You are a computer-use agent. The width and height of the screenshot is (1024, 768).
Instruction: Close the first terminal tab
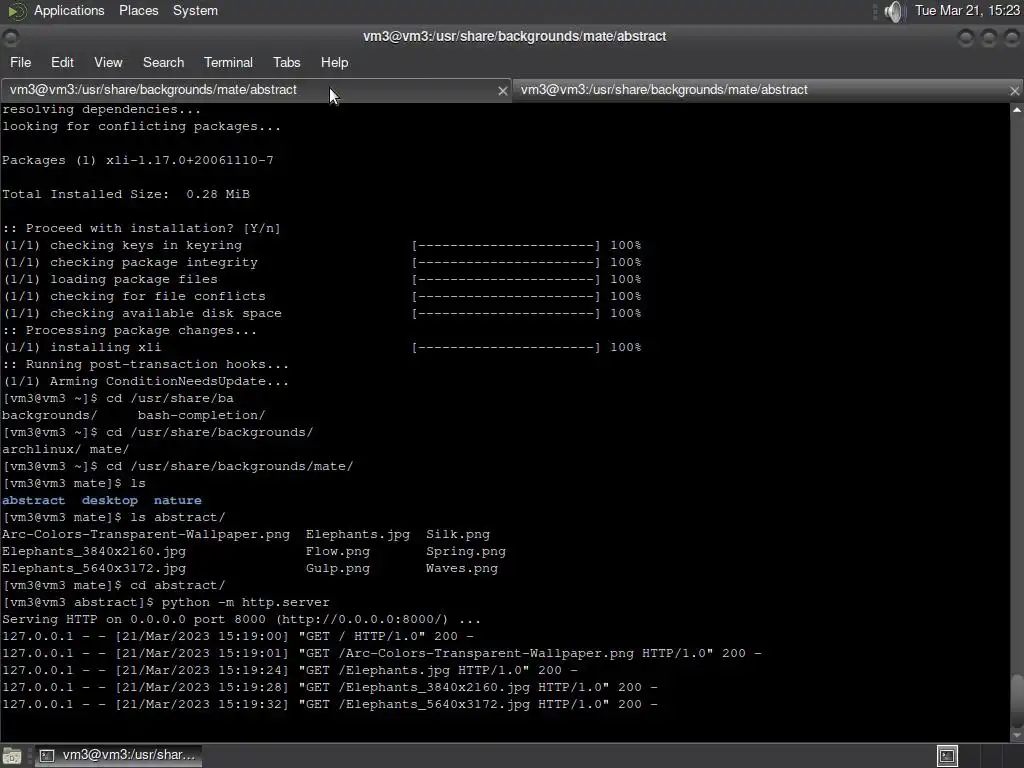pos(502,91)
